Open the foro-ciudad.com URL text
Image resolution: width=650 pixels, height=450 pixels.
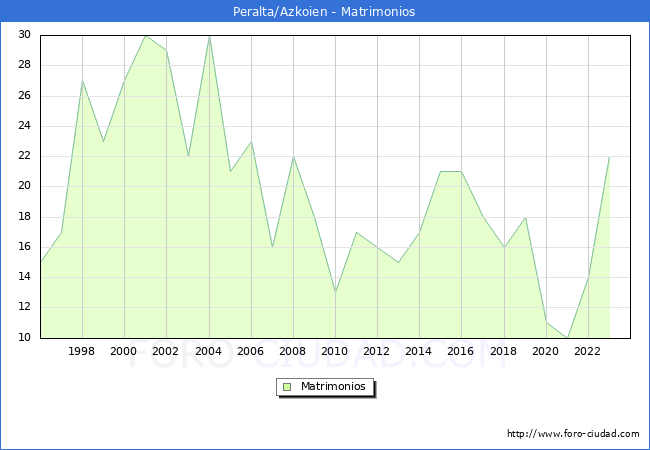573,434
